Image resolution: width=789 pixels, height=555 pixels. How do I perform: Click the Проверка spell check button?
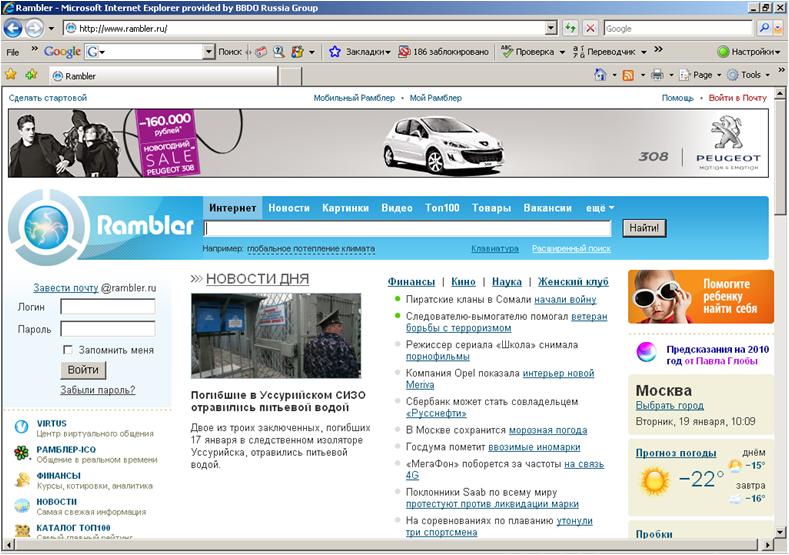pos(527,51)
